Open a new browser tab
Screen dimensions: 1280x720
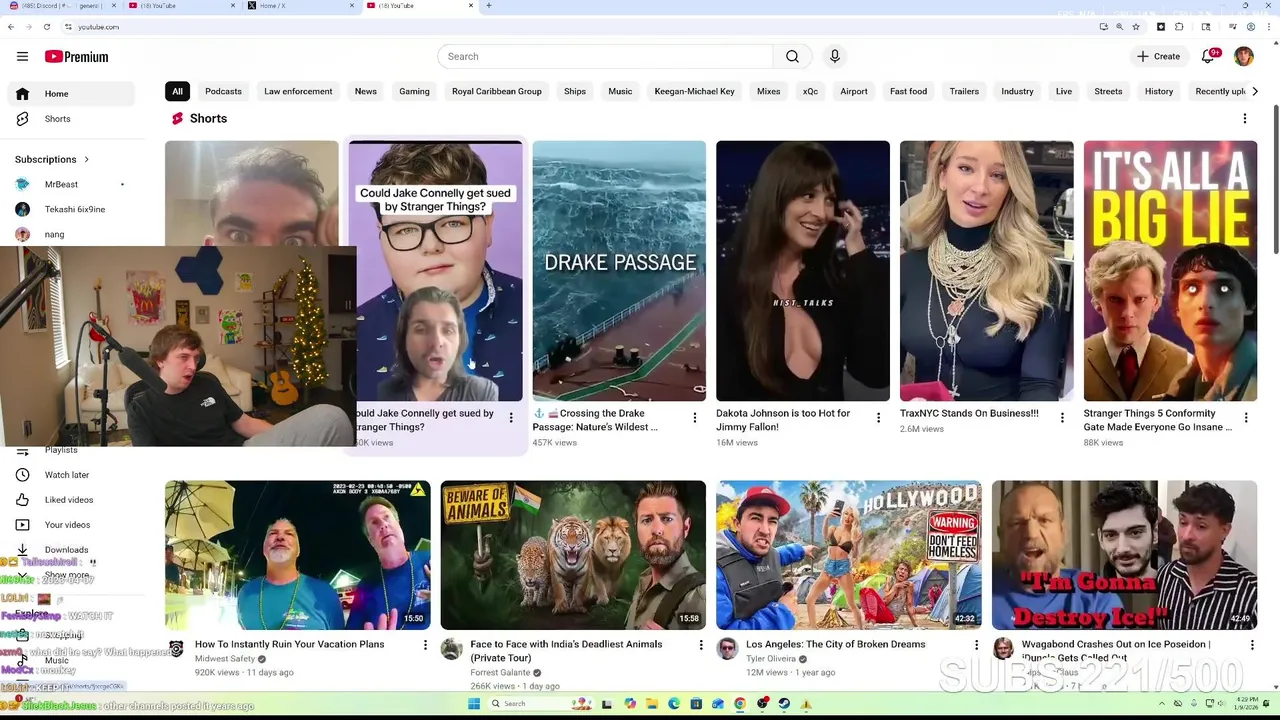pyautogui.click(x=488, y=6)
